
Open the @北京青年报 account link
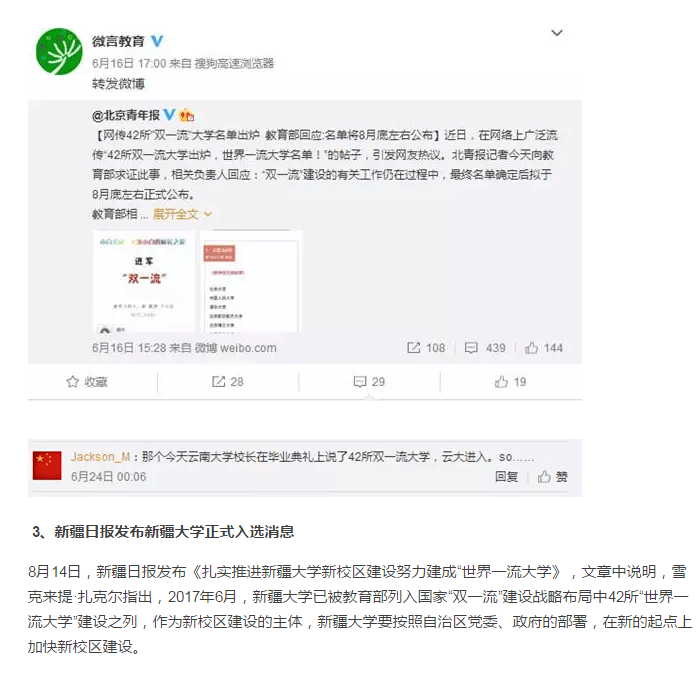pos(126,116)
